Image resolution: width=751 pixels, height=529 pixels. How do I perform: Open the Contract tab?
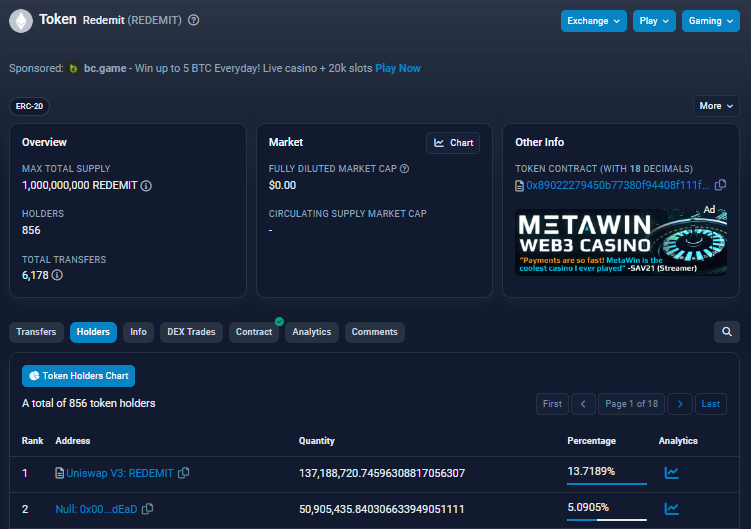[254, 332]
